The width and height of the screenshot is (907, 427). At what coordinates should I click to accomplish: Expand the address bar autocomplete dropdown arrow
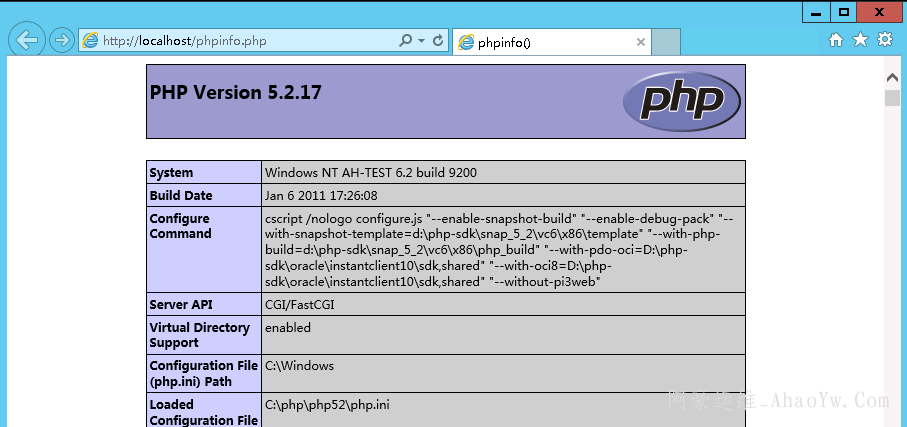click(420, 41)
